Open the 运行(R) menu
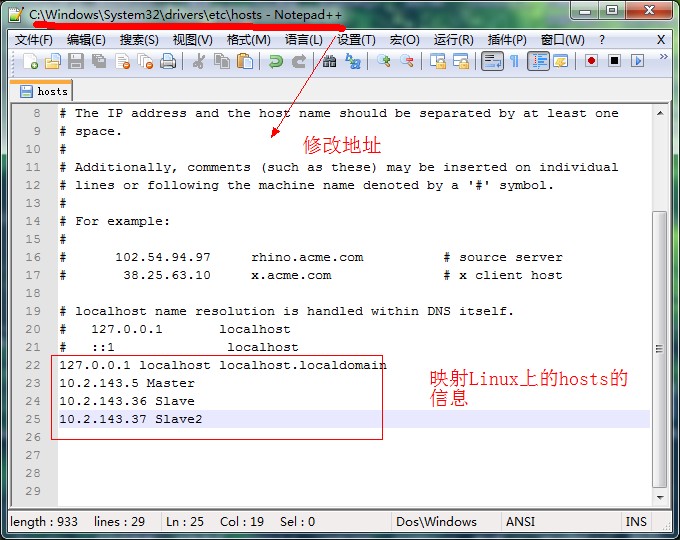Viewport: 680px width, 540px height. (453, 40)
